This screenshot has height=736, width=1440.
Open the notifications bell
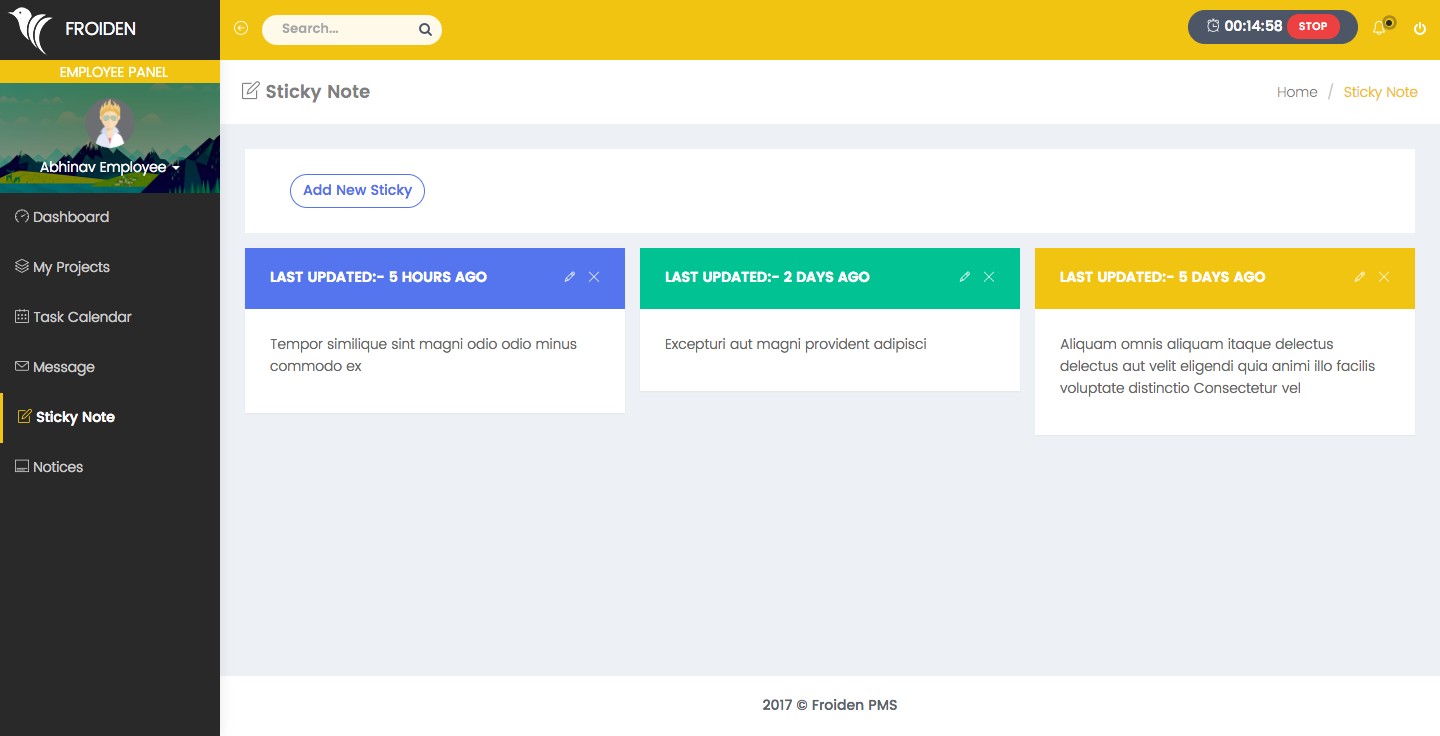1380,28
